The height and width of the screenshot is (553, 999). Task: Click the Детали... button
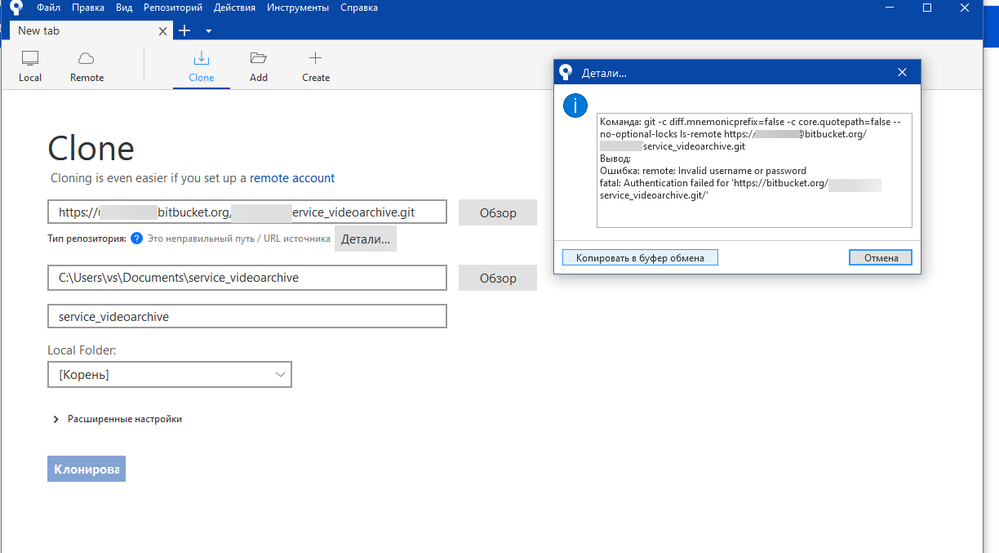(365, 239)
